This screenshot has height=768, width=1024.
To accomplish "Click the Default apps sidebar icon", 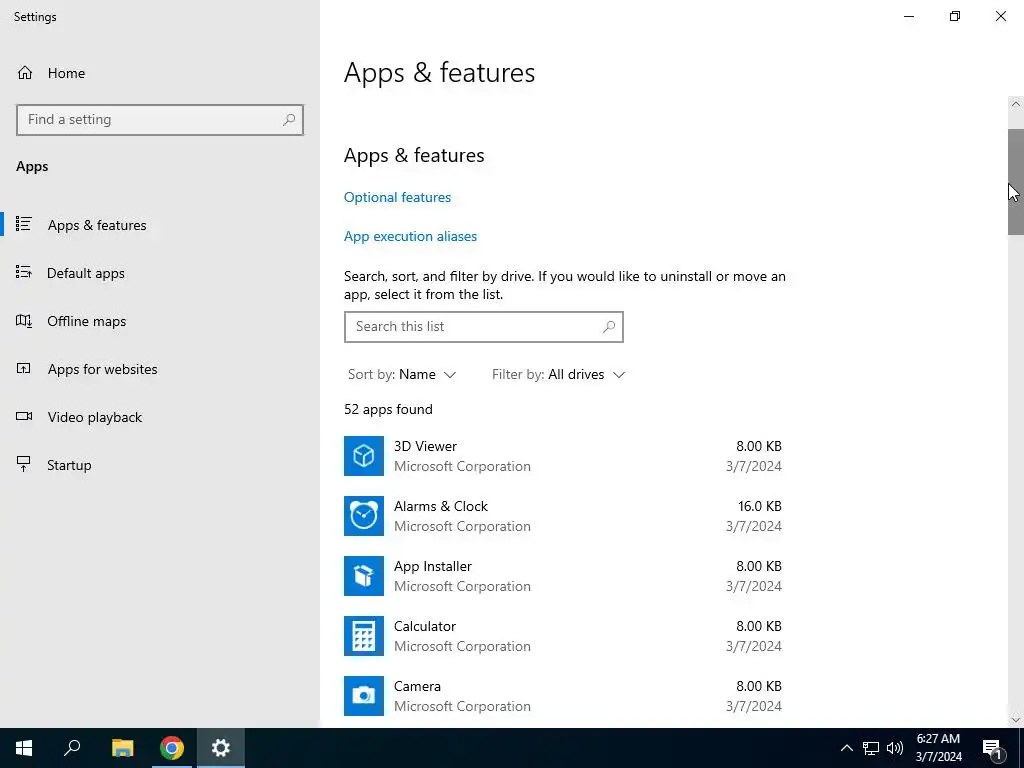I will tap(24, 272).
